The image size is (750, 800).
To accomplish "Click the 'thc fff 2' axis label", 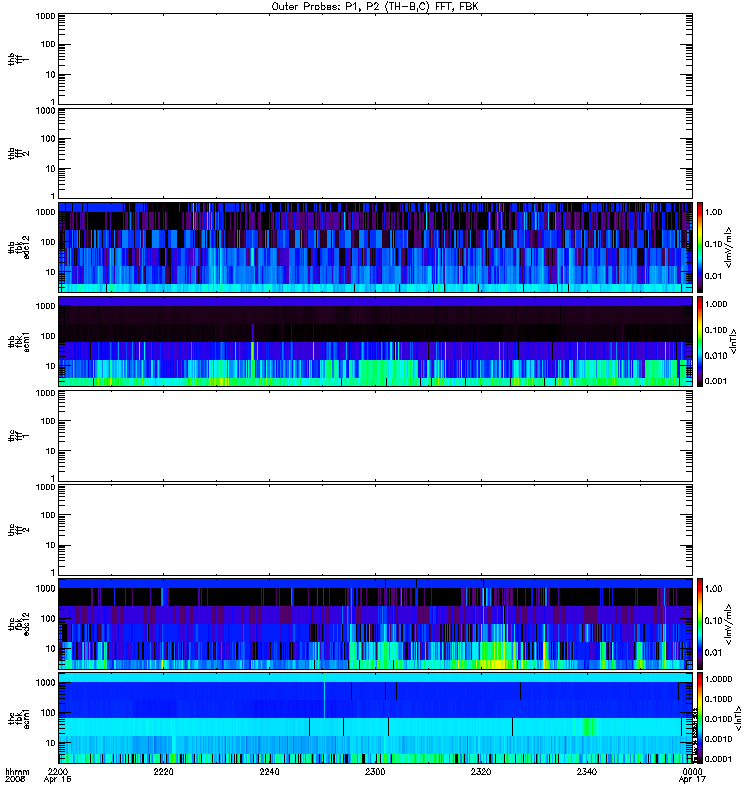I will click(19, 530).
